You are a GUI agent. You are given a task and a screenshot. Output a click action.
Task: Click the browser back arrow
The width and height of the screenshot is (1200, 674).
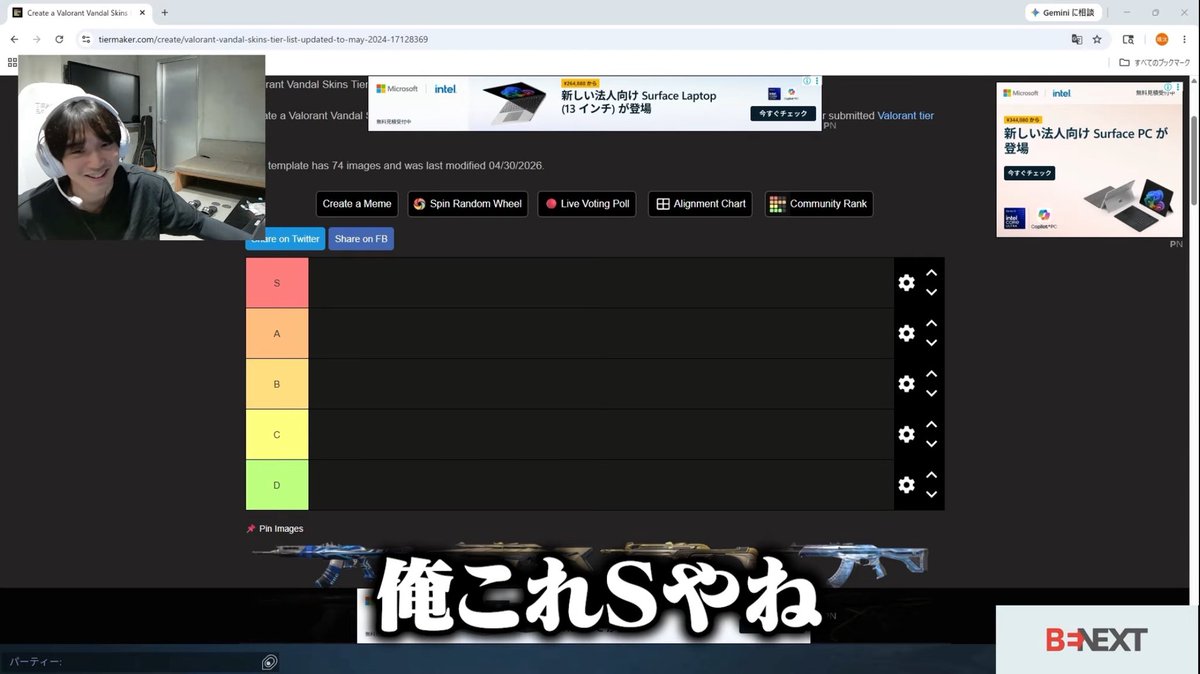pyautogui.click(x=14, y=39)
